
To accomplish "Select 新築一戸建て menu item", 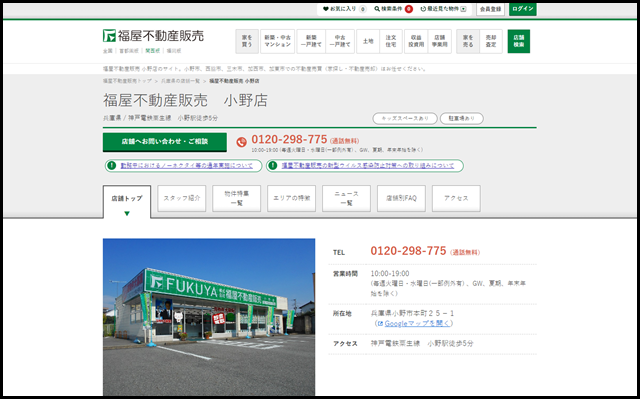I will point(311,41).
